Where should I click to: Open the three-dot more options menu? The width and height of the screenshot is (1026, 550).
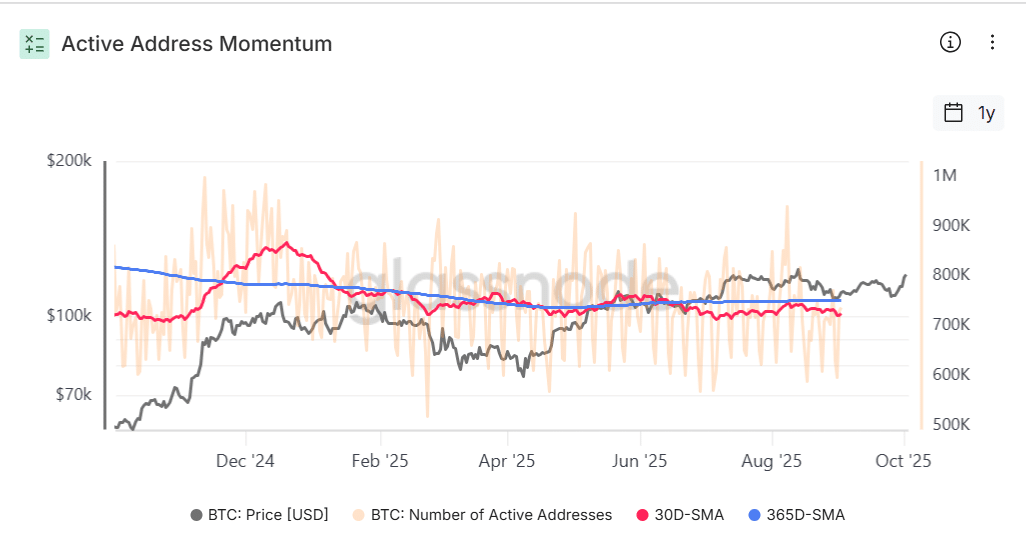992,42
